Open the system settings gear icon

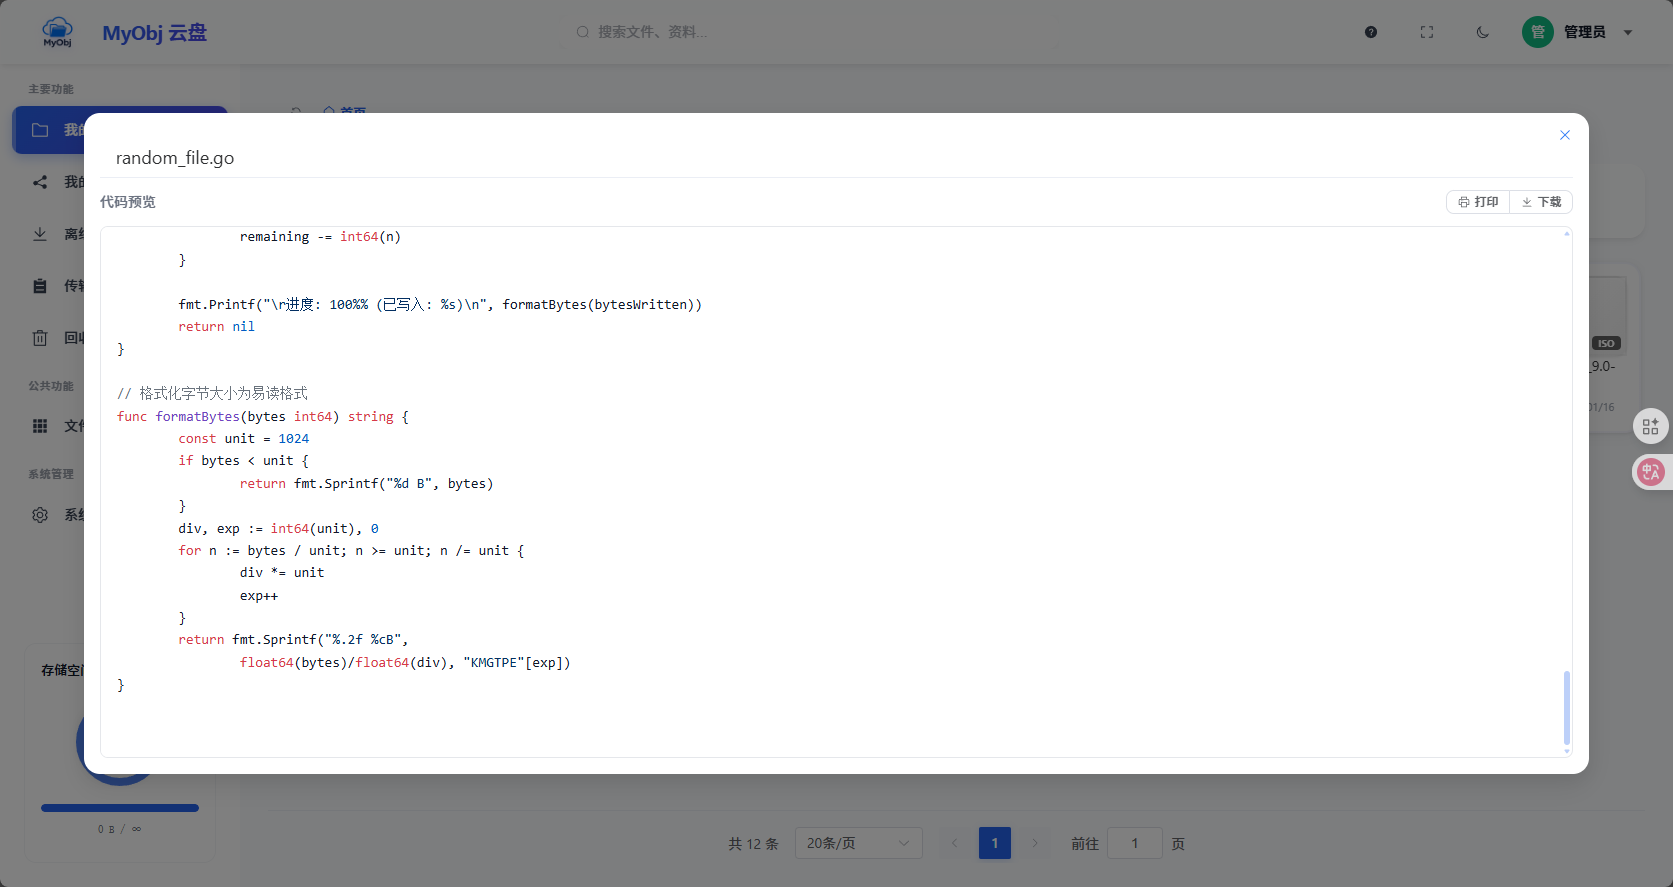pyautogui.click(x=40, y=515)
